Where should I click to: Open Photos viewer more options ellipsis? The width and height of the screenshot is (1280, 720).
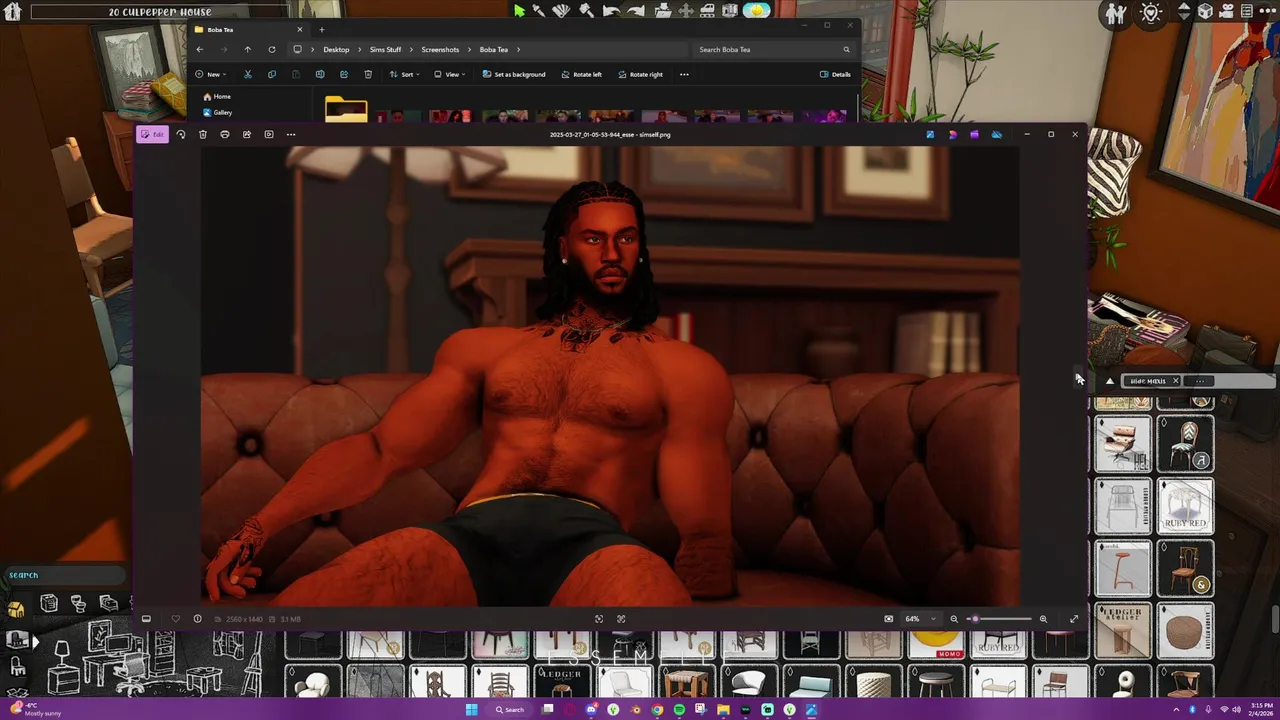[x=291, y=134]
